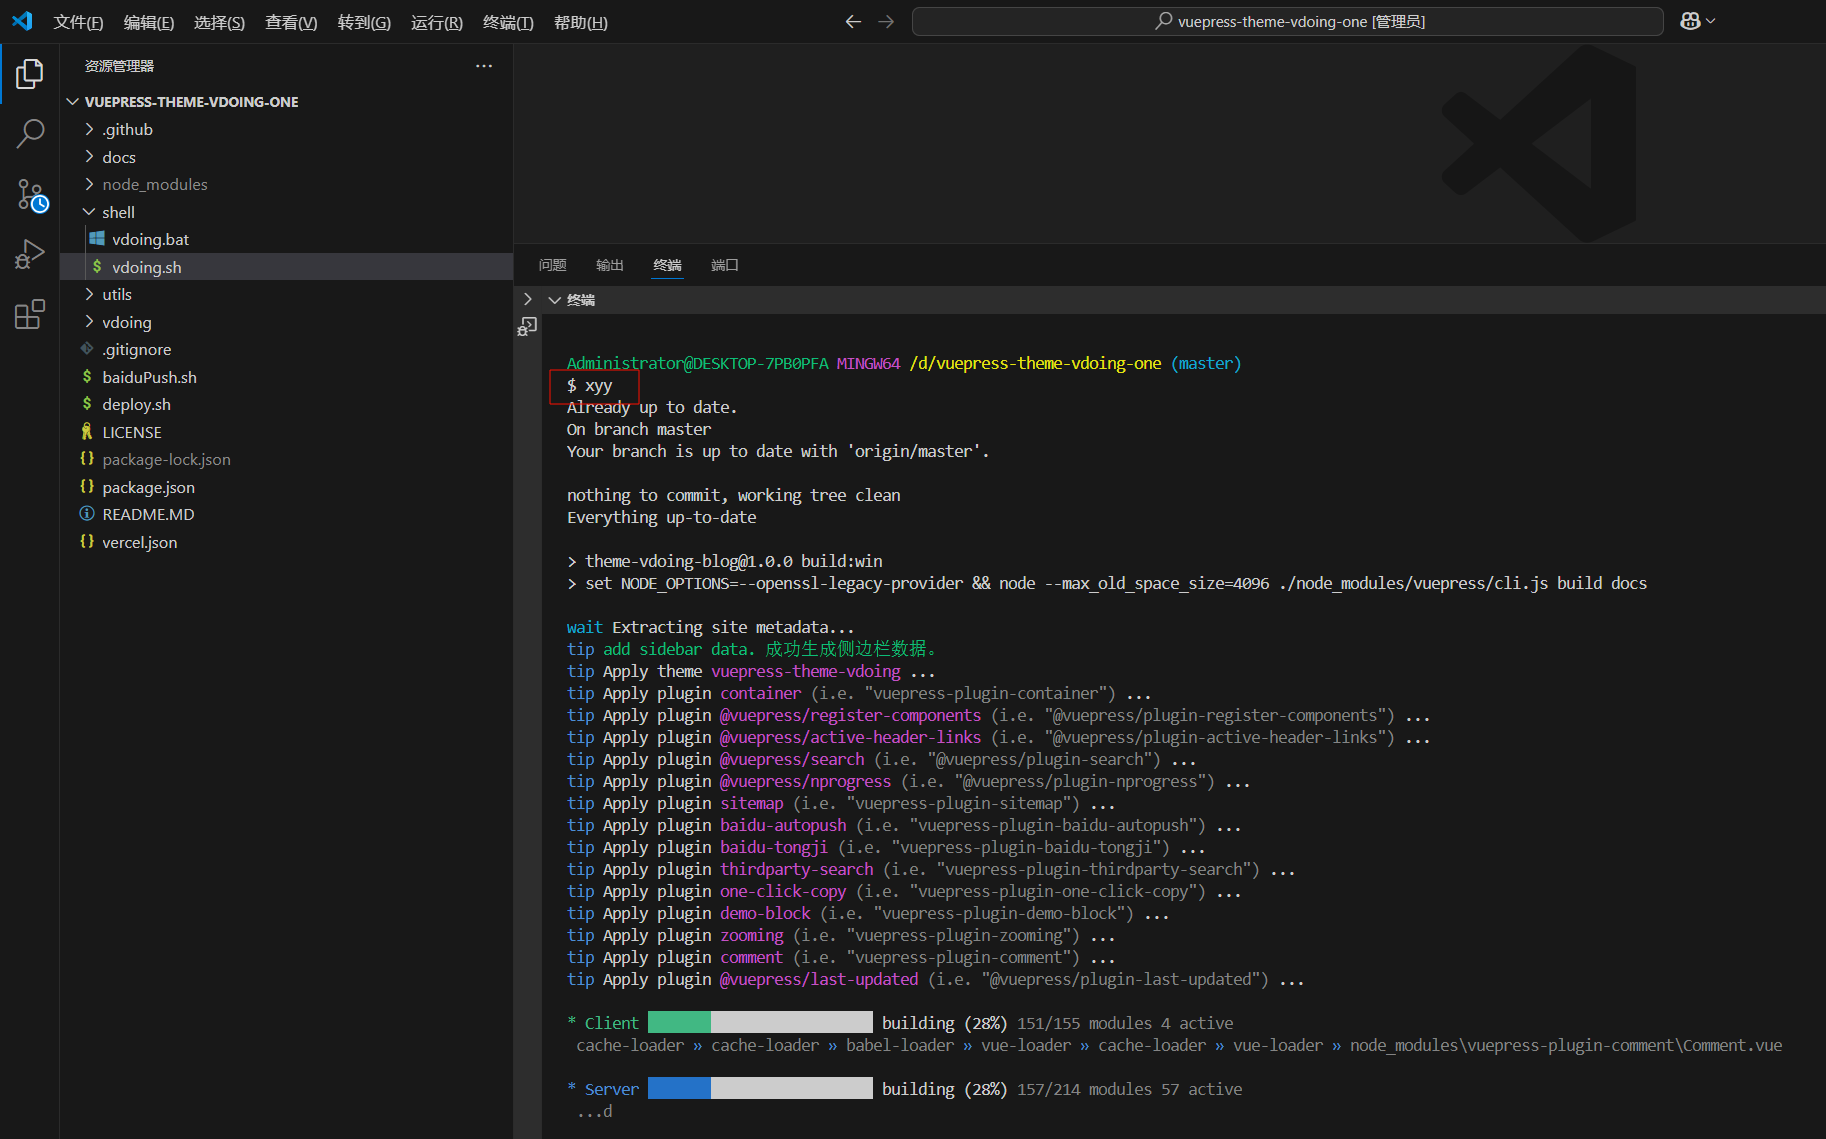Click 'nothing to commit, working tree clean' text

(x=733, y=495)
